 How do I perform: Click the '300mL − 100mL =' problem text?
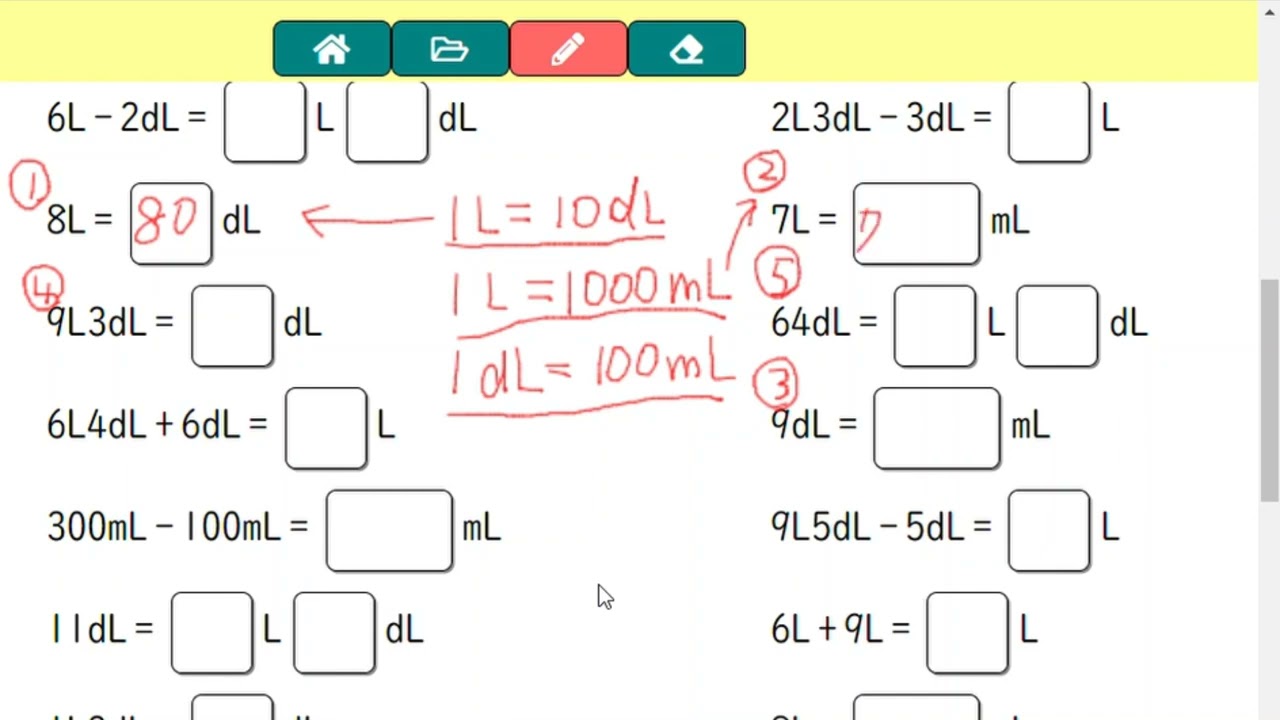pyautogui.click(x=178, y=528)
